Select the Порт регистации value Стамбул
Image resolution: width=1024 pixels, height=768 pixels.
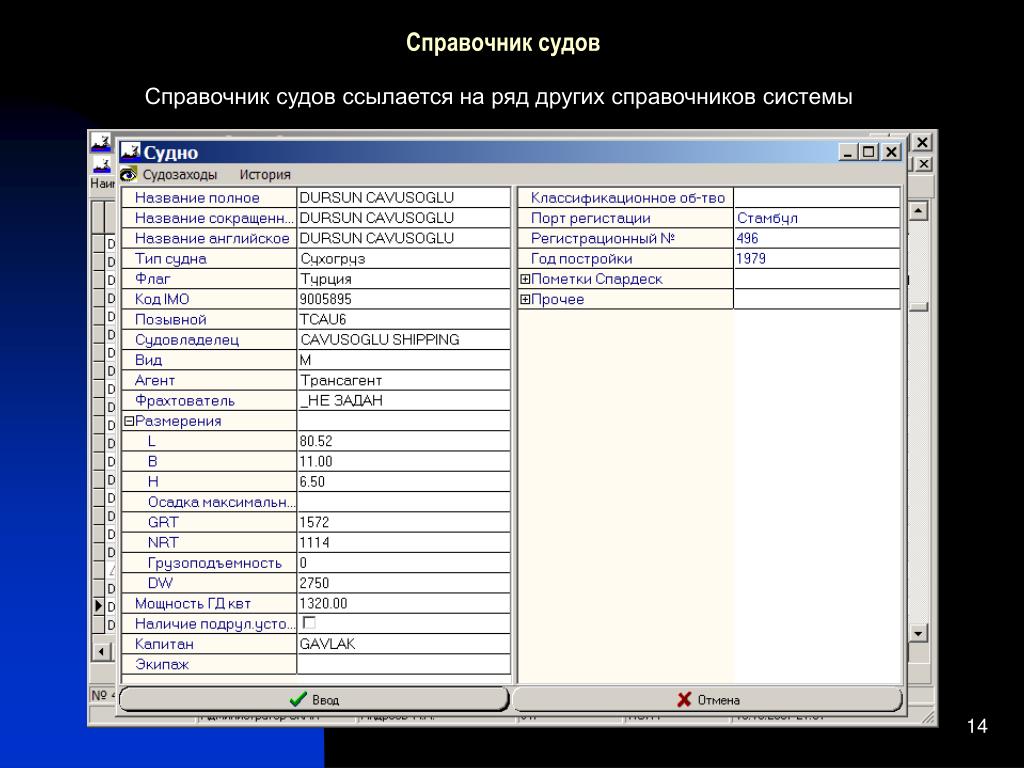pyautogui.click(x=817, y=217)
